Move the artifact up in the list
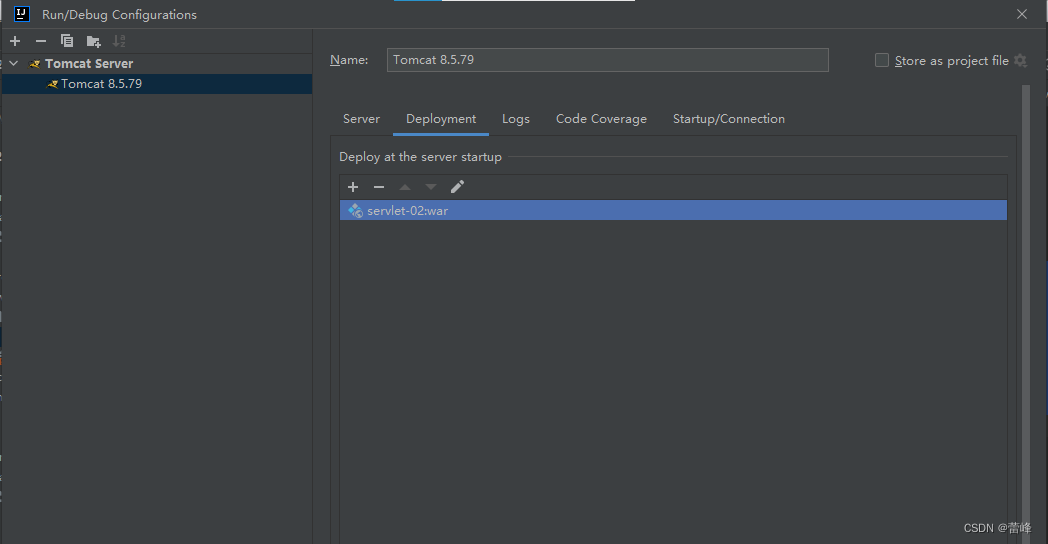Screen dimensions: 1048x544 point(405,187)
